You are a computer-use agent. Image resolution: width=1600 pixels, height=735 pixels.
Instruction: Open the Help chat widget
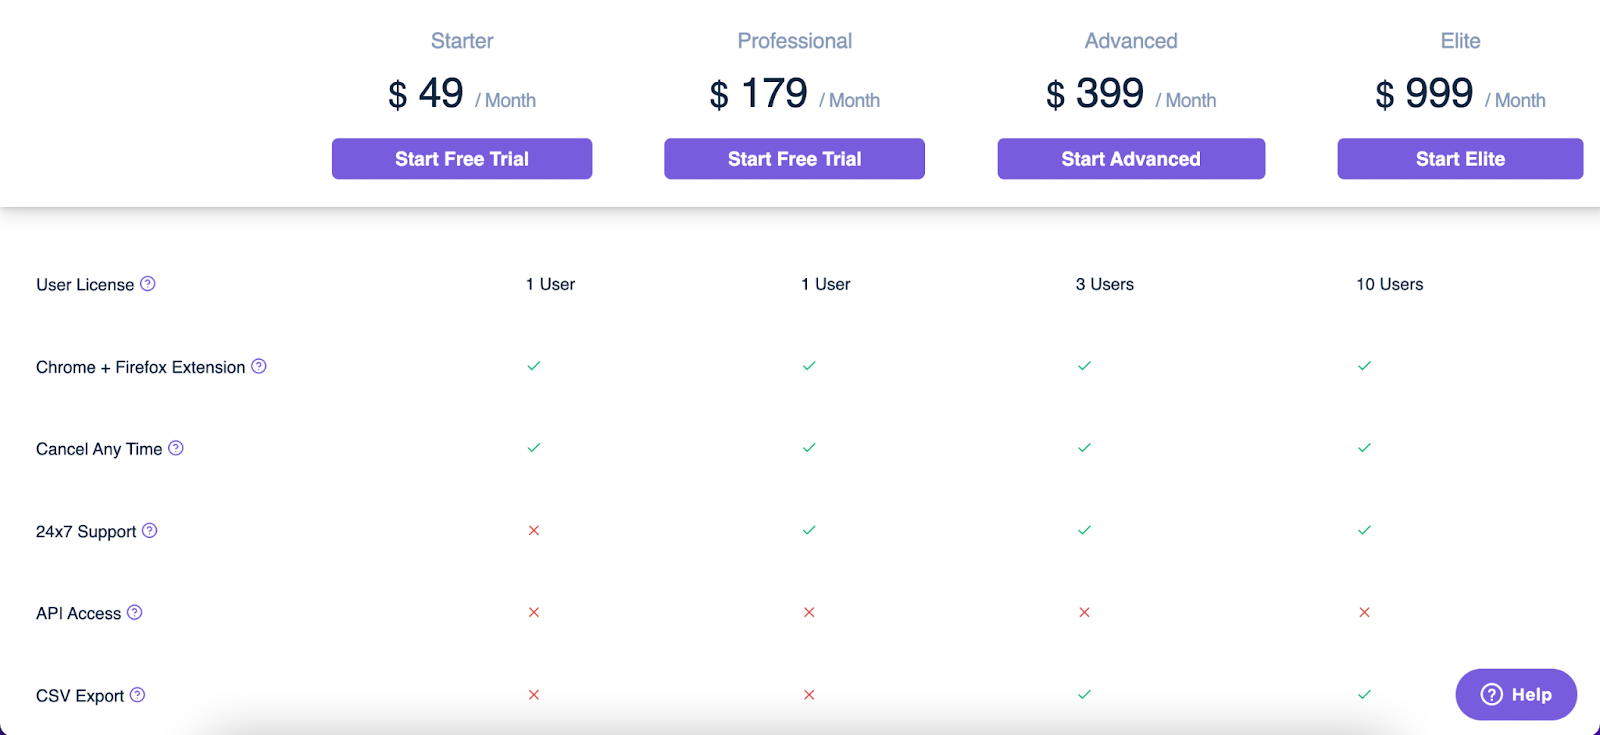pos(1516,694)
